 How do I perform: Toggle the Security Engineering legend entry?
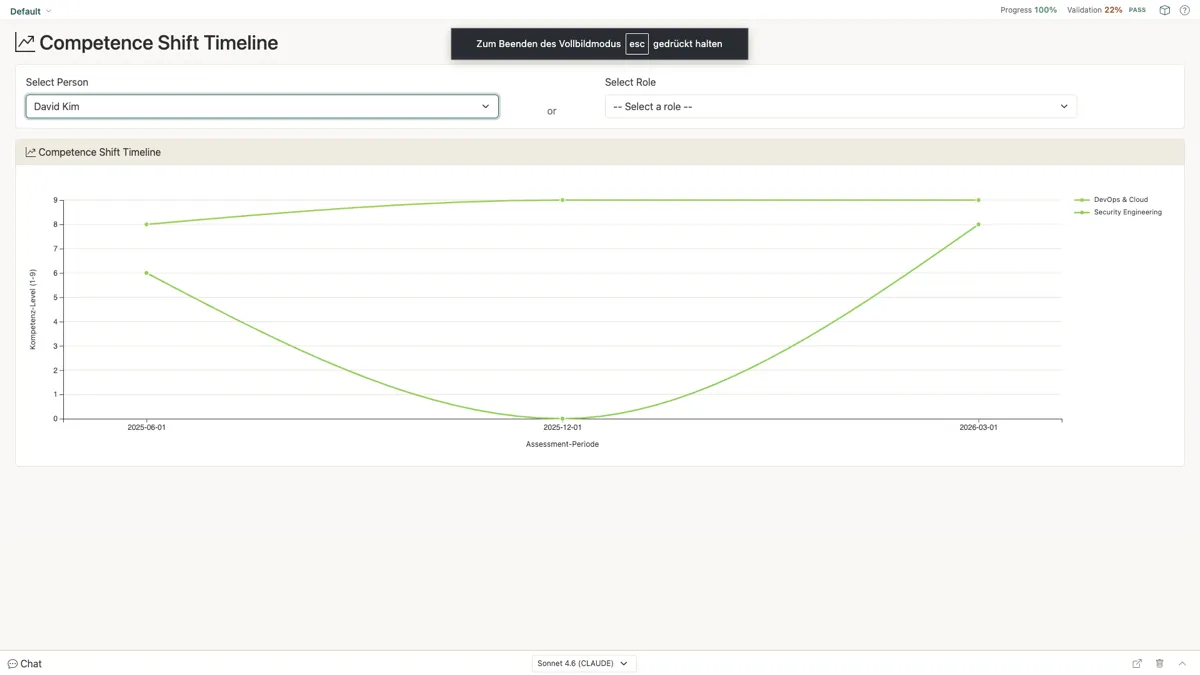point(1118,212)
